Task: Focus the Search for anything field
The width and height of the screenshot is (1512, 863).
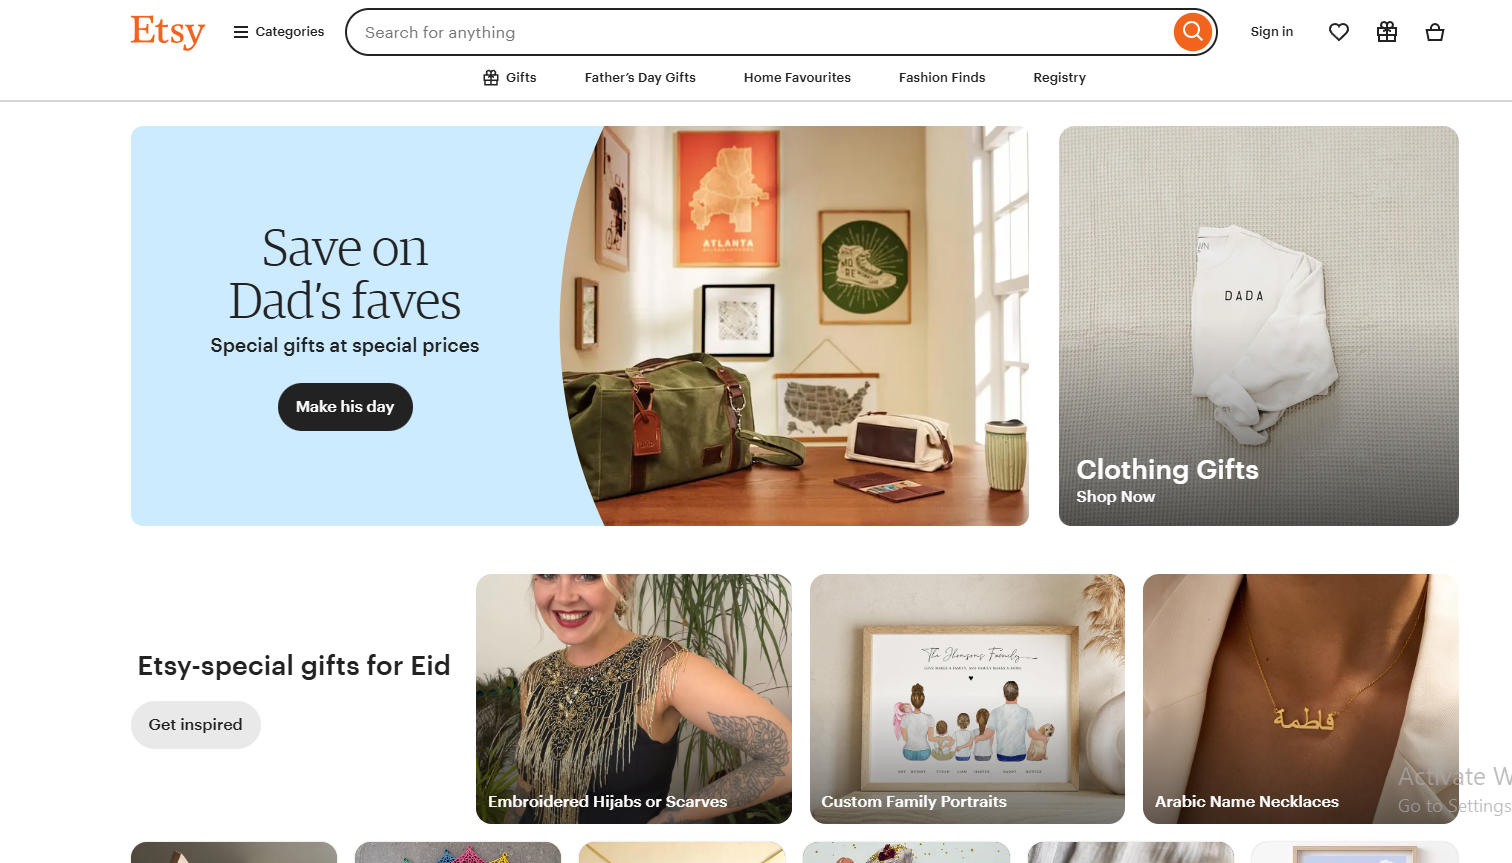Action: point(760,32)
